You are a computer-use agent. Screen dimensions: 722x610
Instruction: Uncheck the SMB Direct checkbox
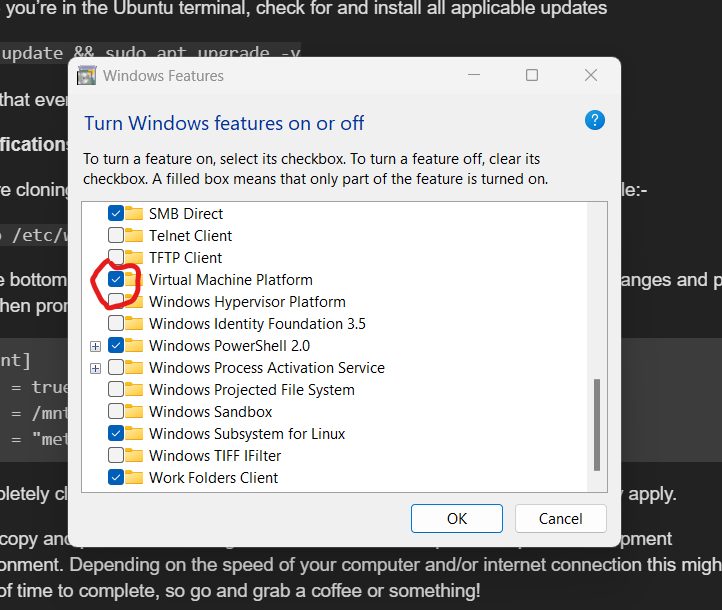point(116,213)
